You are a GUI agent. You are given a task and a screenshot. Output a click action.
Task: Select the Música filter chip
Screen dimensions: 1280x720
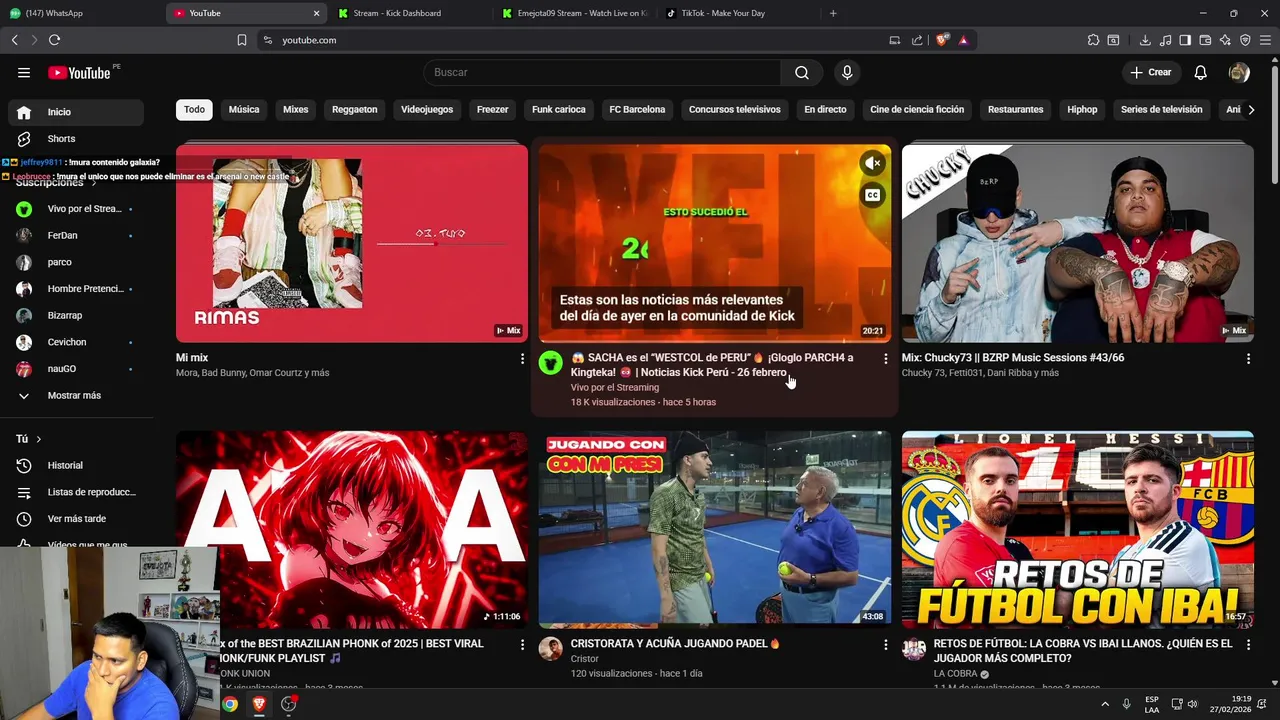coord(244,109)
